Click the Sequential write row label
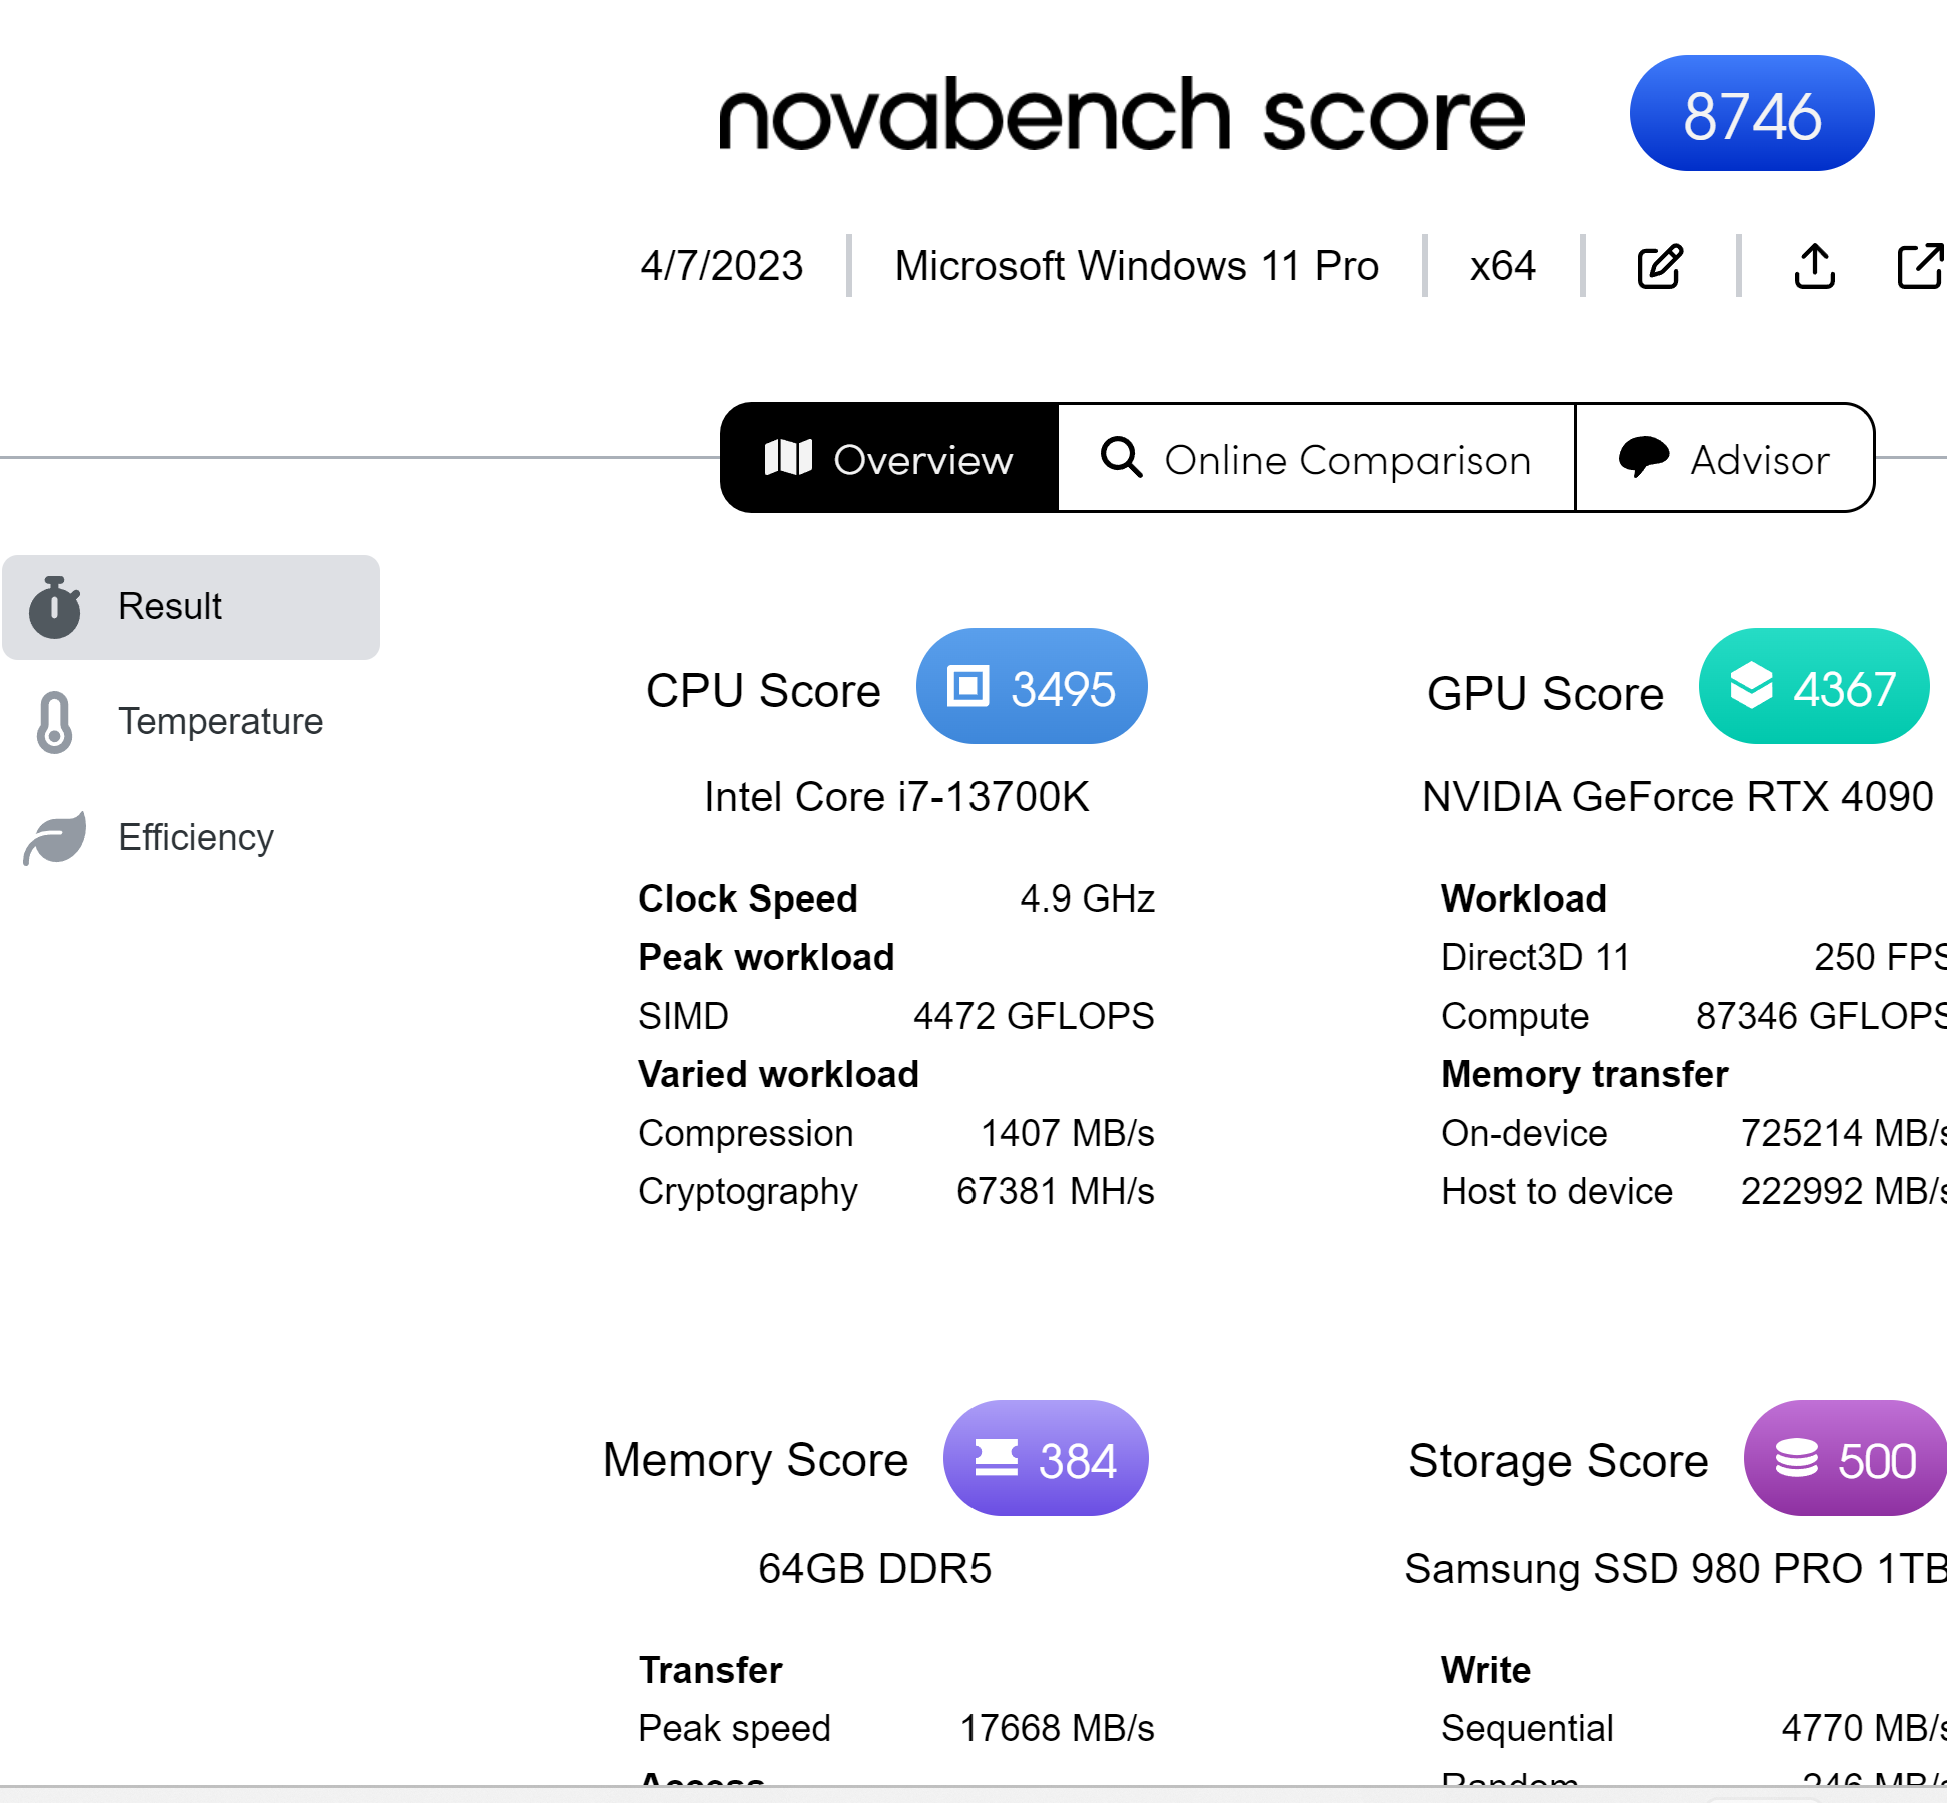The height and width of the screenshot is (1803, 1947). tap(1527, 1728)
